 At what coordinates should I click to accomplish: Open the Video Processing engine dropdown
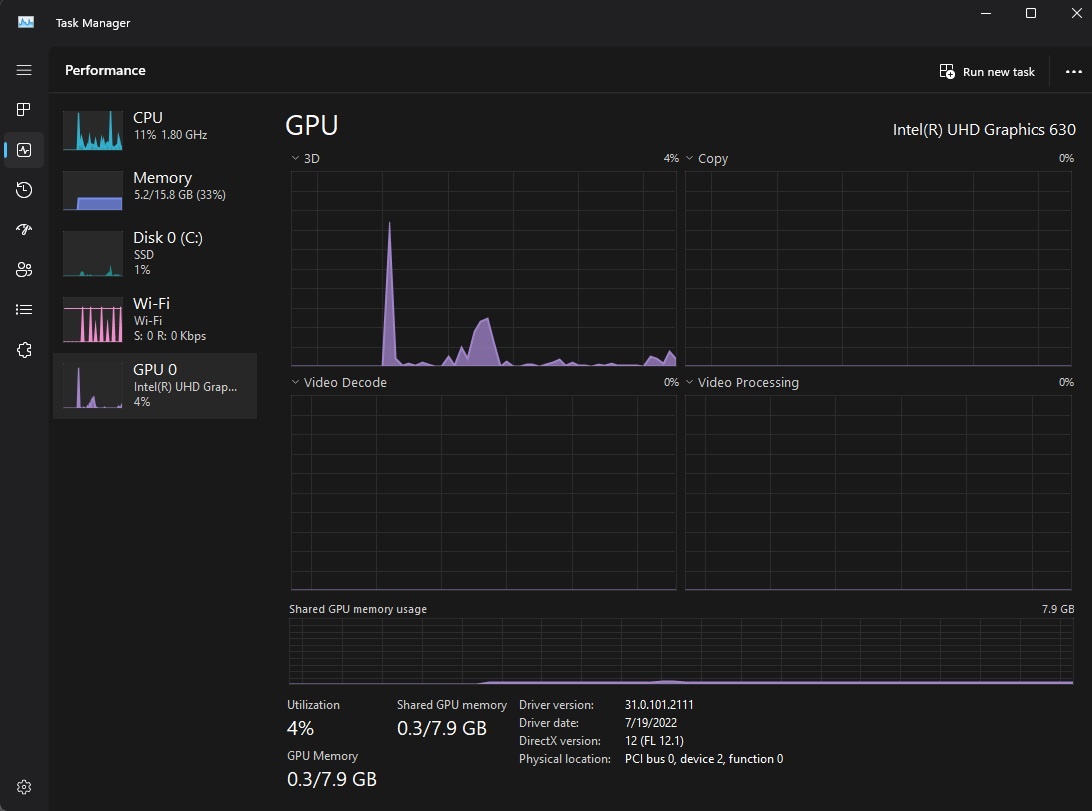[x=689, y=382]
